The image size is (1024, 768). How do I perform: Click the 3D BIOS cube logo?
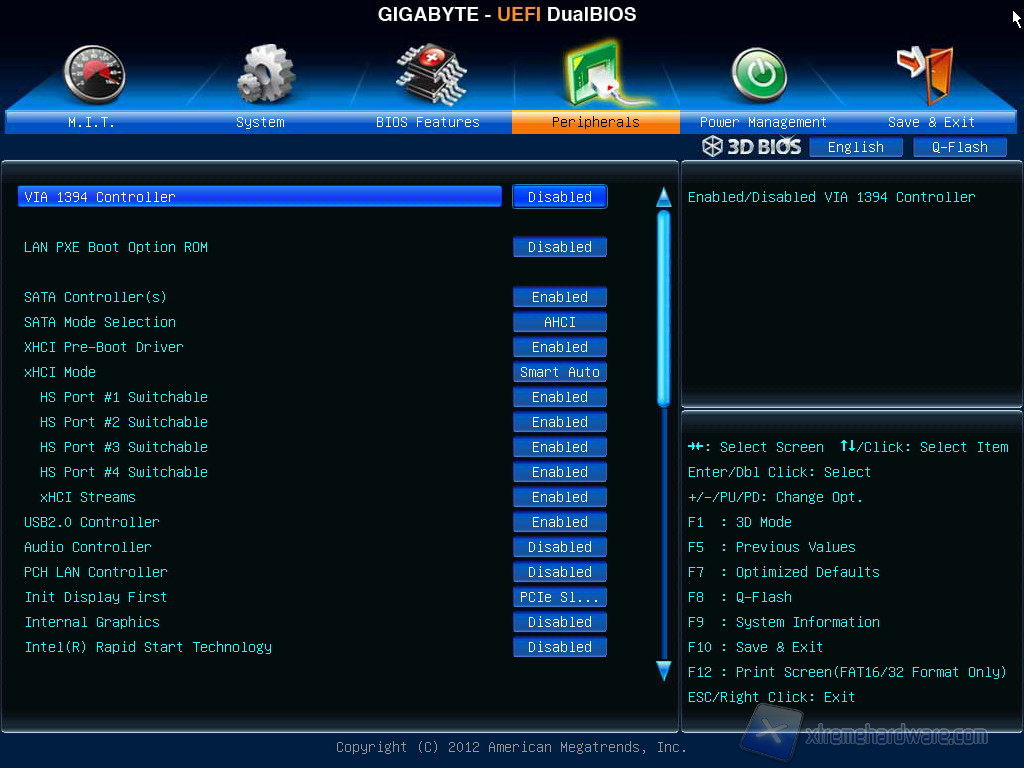coord(712,147)
